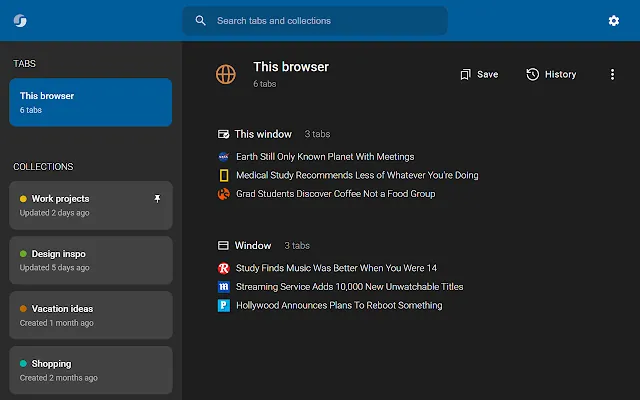The height and width of the screenshot is (400, 640).
Task: Click the teal dot on Shopping
Action: pos(23,364)
